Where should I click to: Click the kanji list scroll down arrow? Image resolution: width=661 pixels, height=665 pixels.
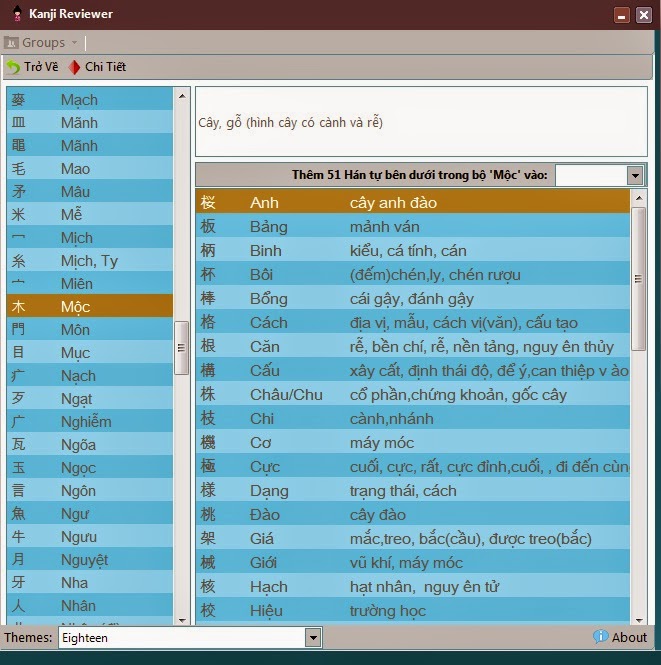[639, 620]
